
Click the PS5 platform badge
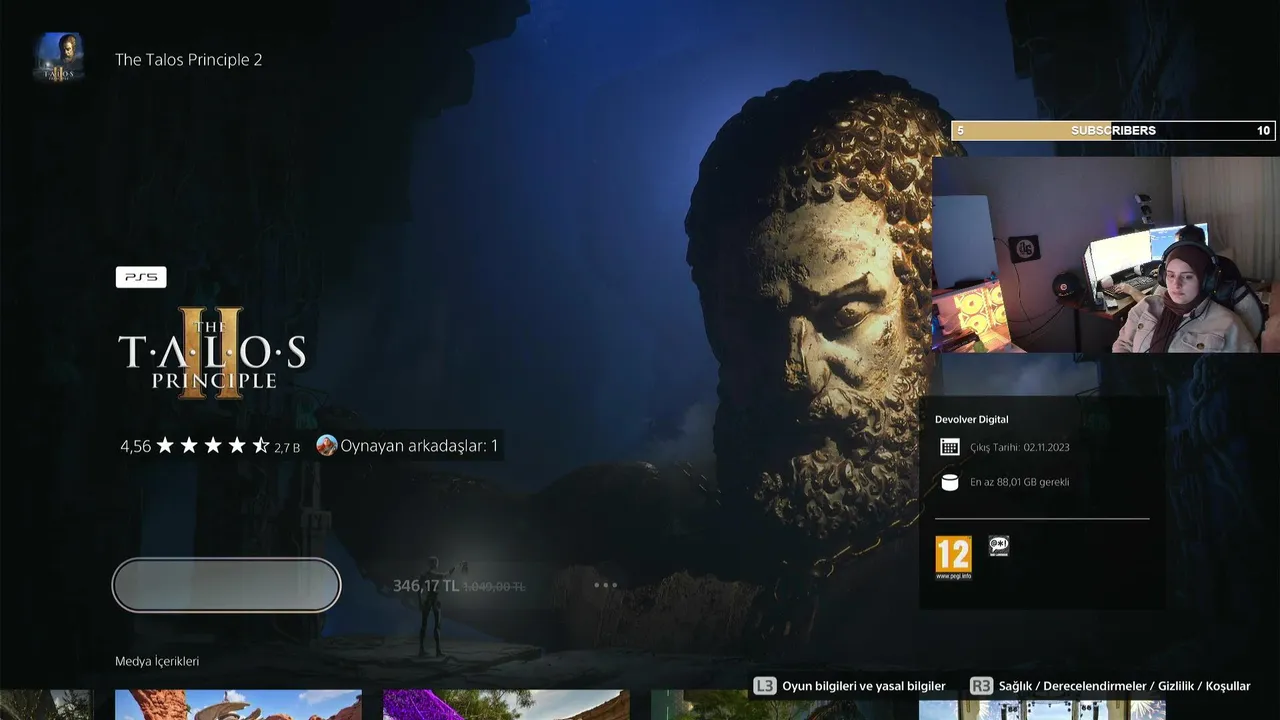[x=141, y=277]
